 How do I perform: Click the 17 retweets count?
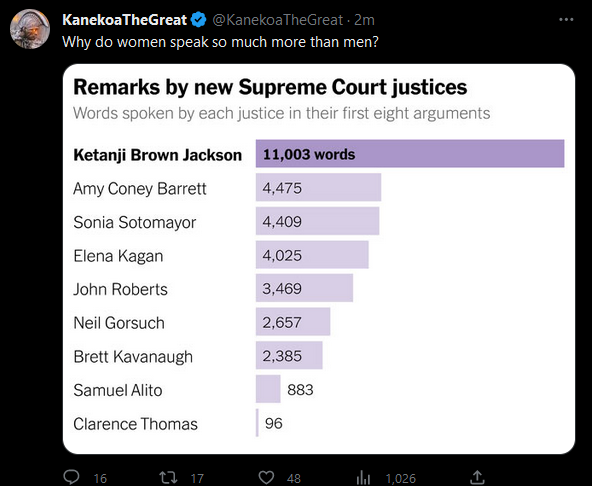pos(197,478)
